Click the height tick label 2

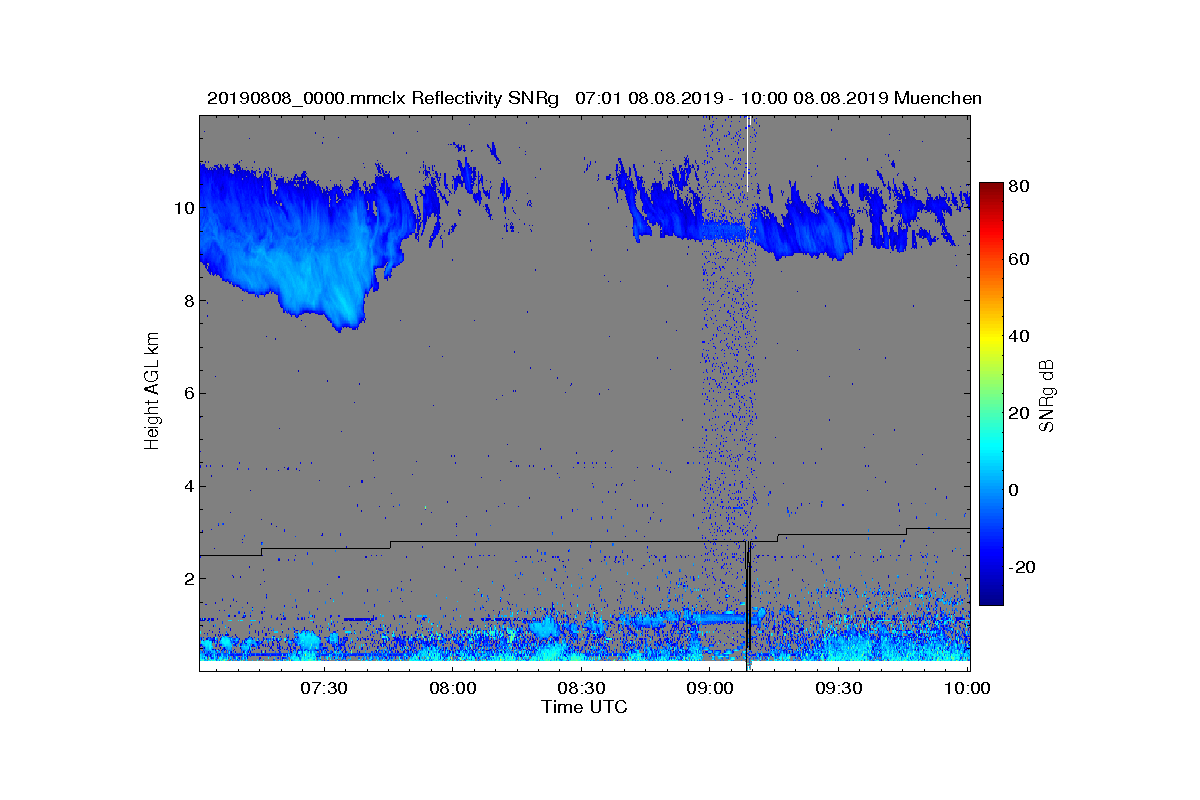[187, 578]
